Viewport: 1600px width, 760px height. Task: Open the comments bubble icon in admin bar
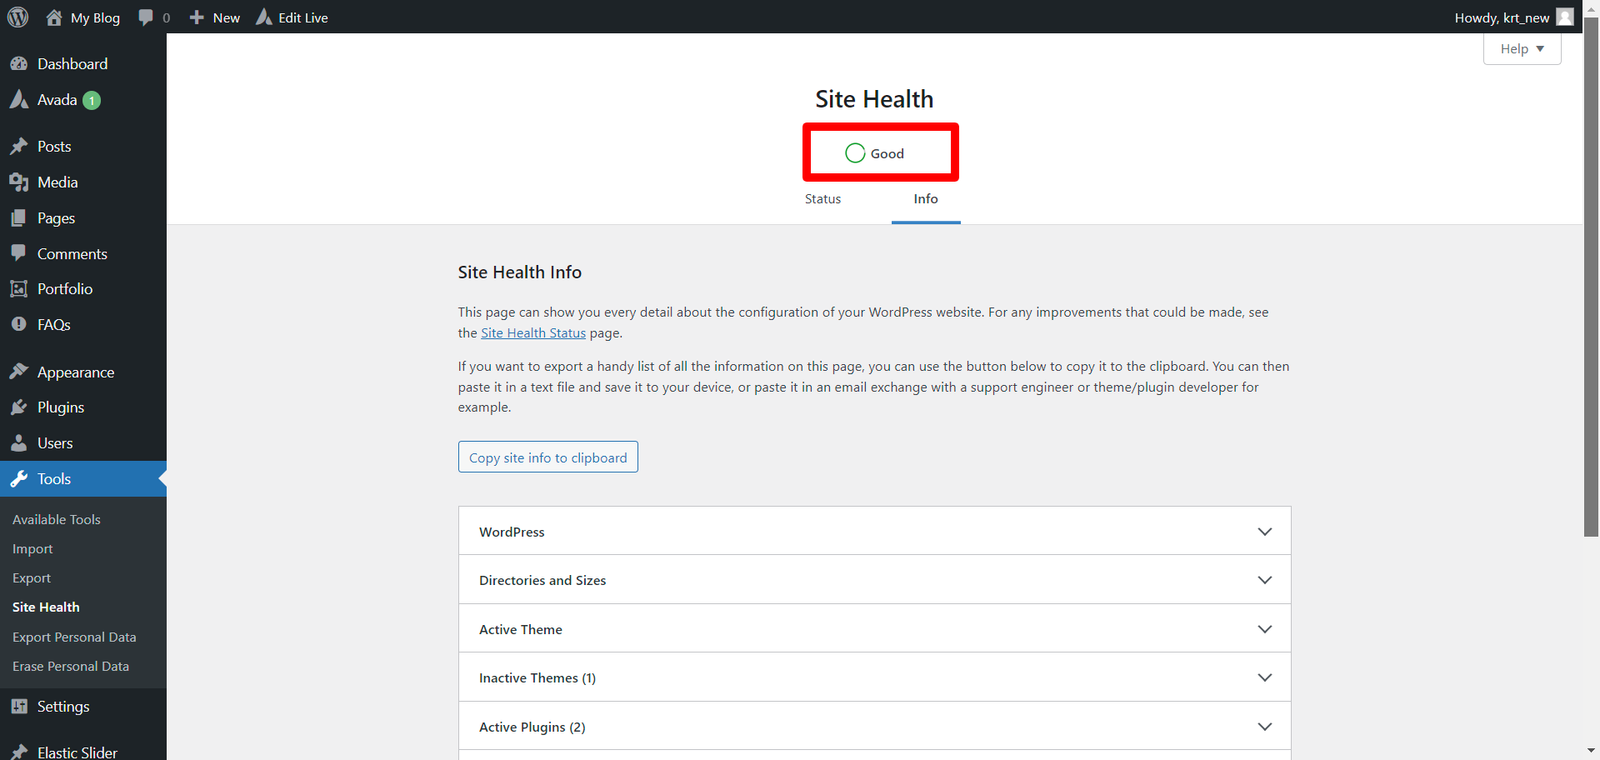coord(146,17)
